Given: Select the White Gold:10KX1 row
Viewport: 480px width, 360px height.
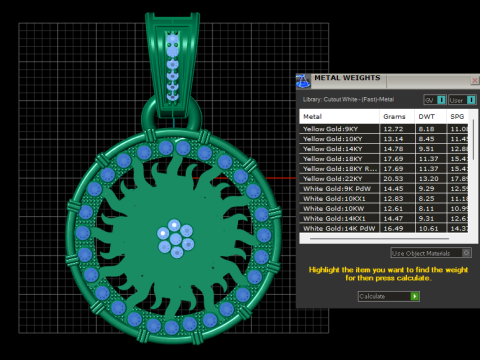Looking at the screenshot, I should tap(384, 199).
